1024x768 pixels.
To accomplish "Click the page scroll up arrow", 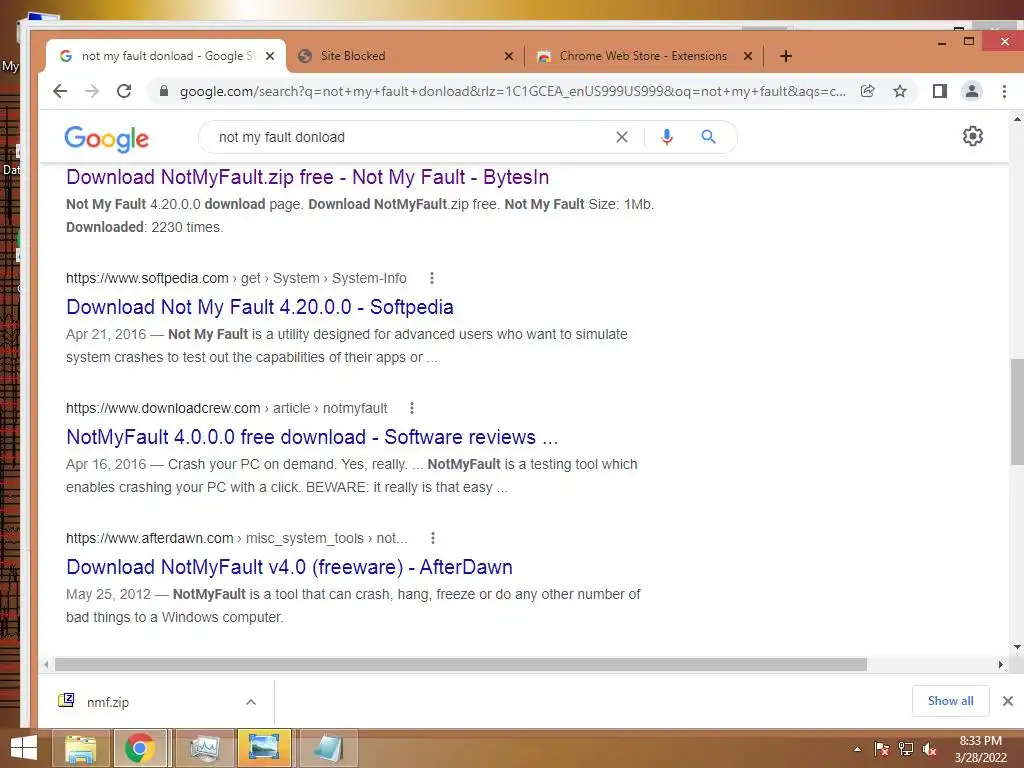I will (x=1016, y=120).
